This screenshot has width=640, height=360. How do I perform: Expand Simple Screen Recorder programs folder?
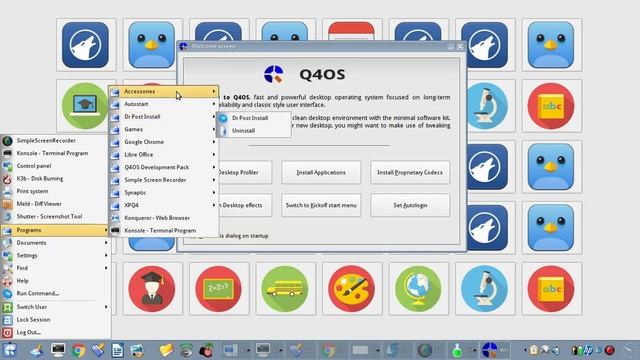tap(164, 180)
